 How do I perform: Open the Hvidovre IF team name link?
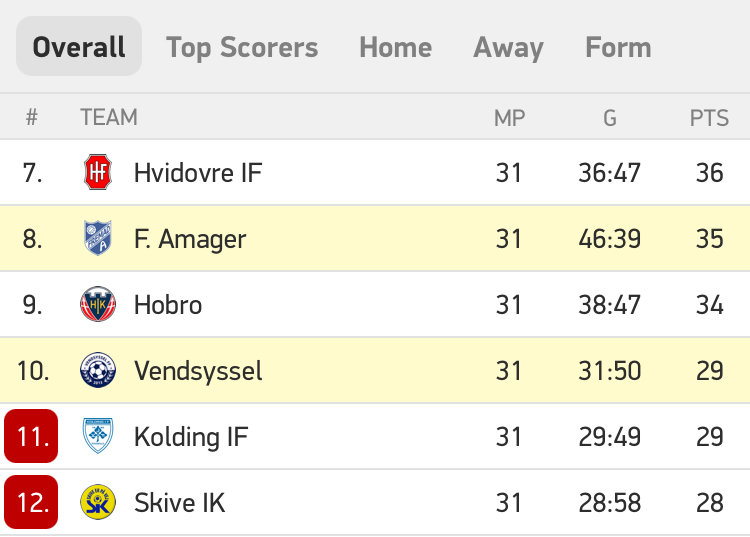point(198,173)
